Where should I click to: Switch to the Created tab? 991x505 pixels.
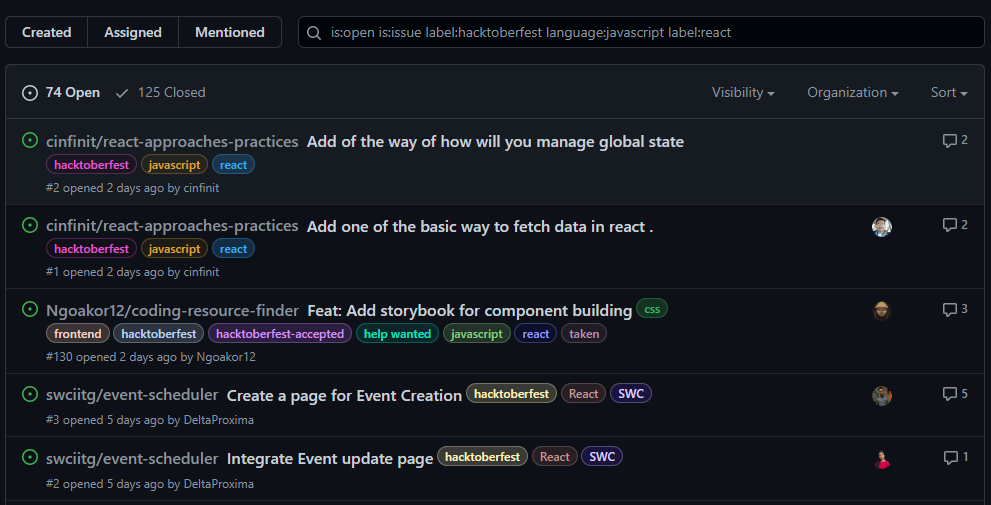click(47, 32)
